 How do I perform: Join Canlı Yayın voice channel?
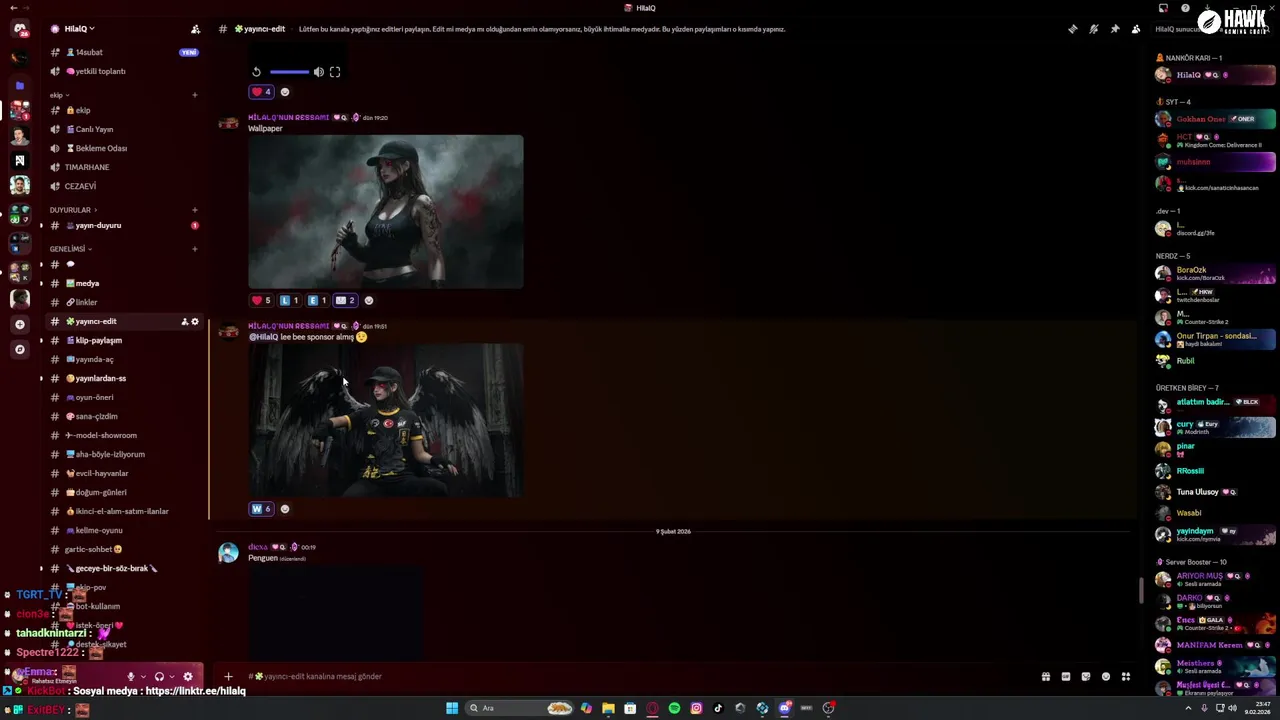pos(125,129)
